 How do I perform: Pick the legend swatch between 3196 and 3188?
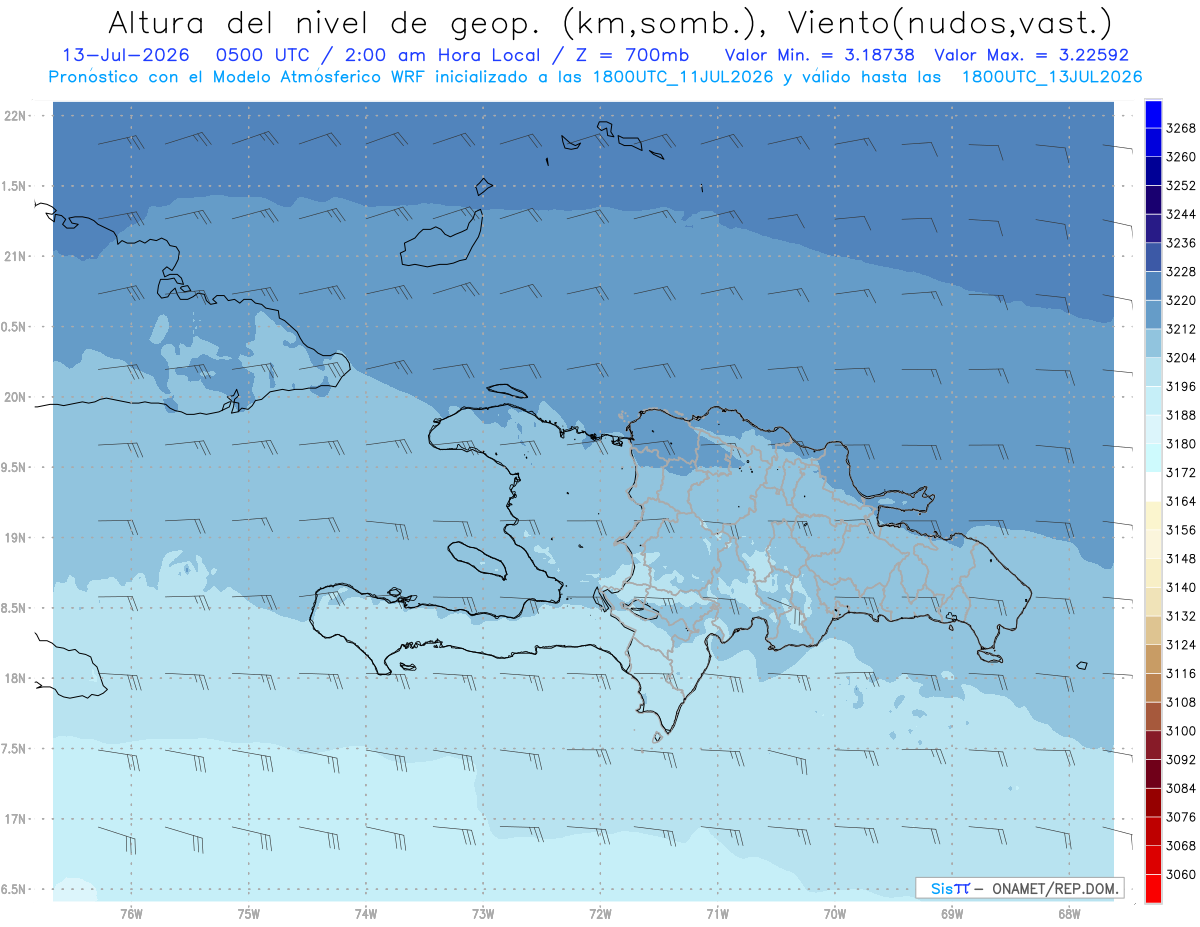point(1153,400)
